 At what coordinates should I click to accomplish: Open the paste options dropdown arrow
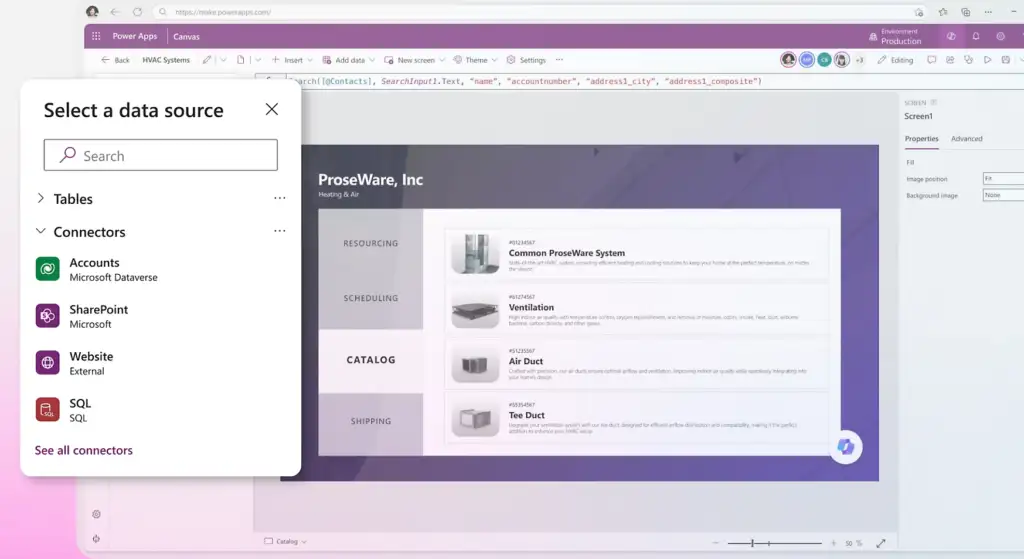(x=258, y=60)
